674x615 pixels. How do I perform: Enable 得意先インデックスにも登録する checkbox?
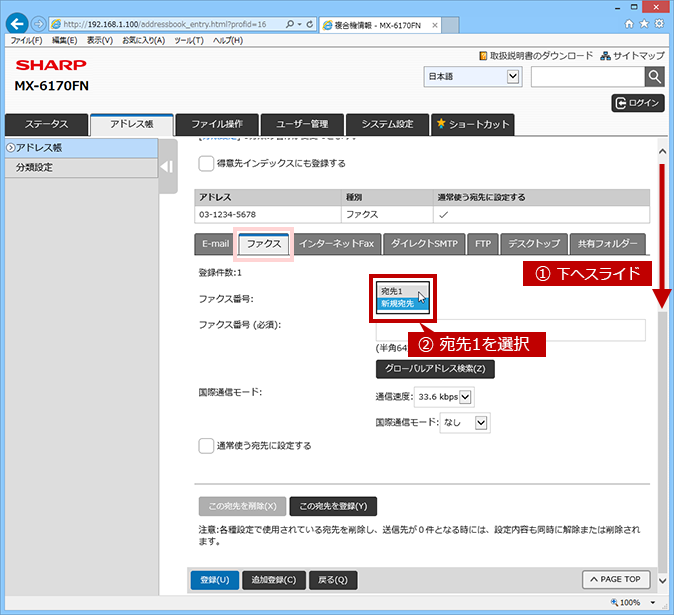point(206,163)
